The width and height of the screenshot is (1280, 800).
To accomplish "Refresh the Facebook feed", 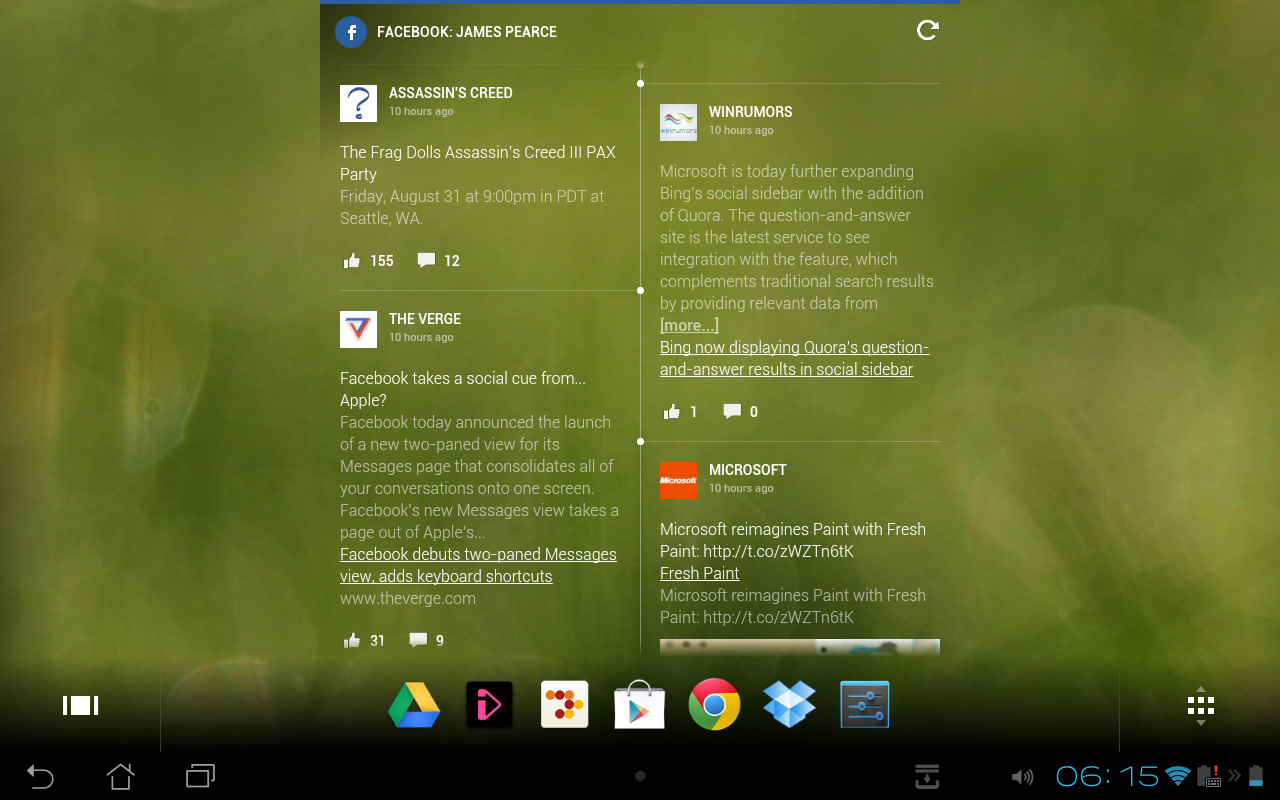I will (x=928, y=31).
